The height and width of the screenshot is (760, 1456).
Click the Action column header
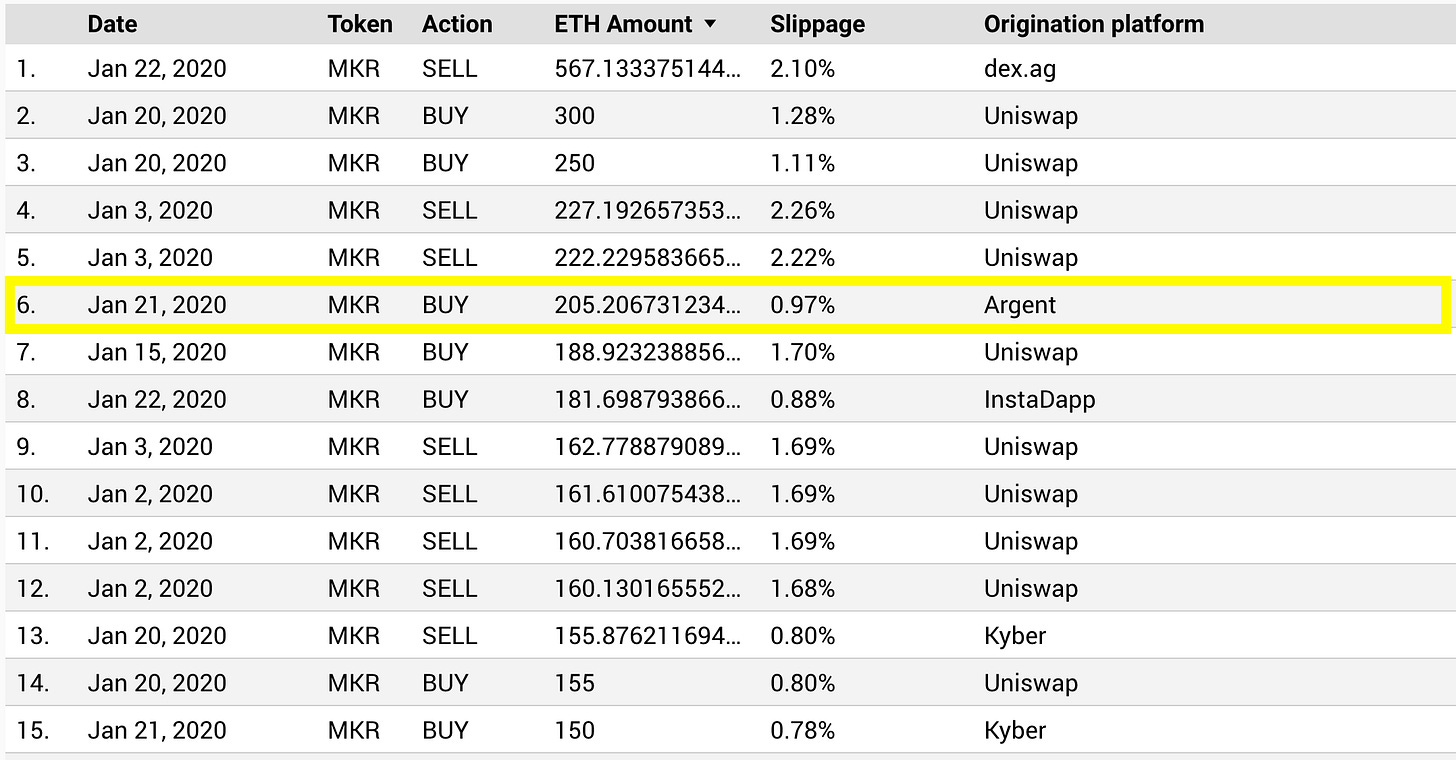point(457,24)
